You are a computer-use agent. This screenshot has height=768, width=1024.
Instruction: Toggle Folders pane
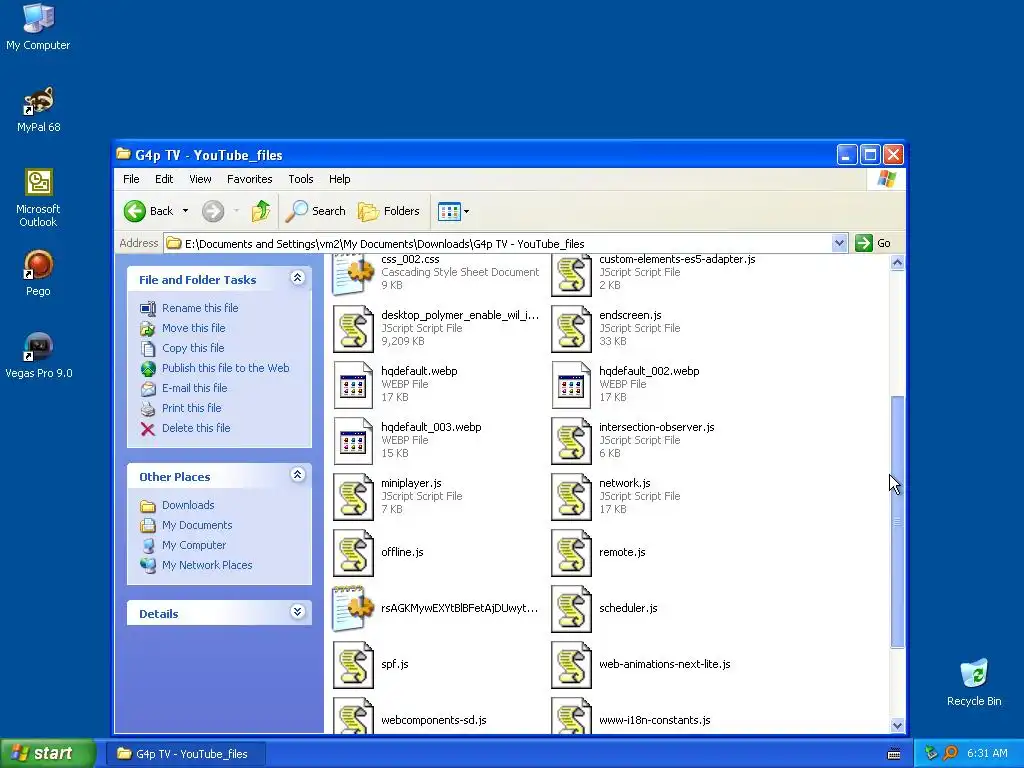(x=389, y=211)
